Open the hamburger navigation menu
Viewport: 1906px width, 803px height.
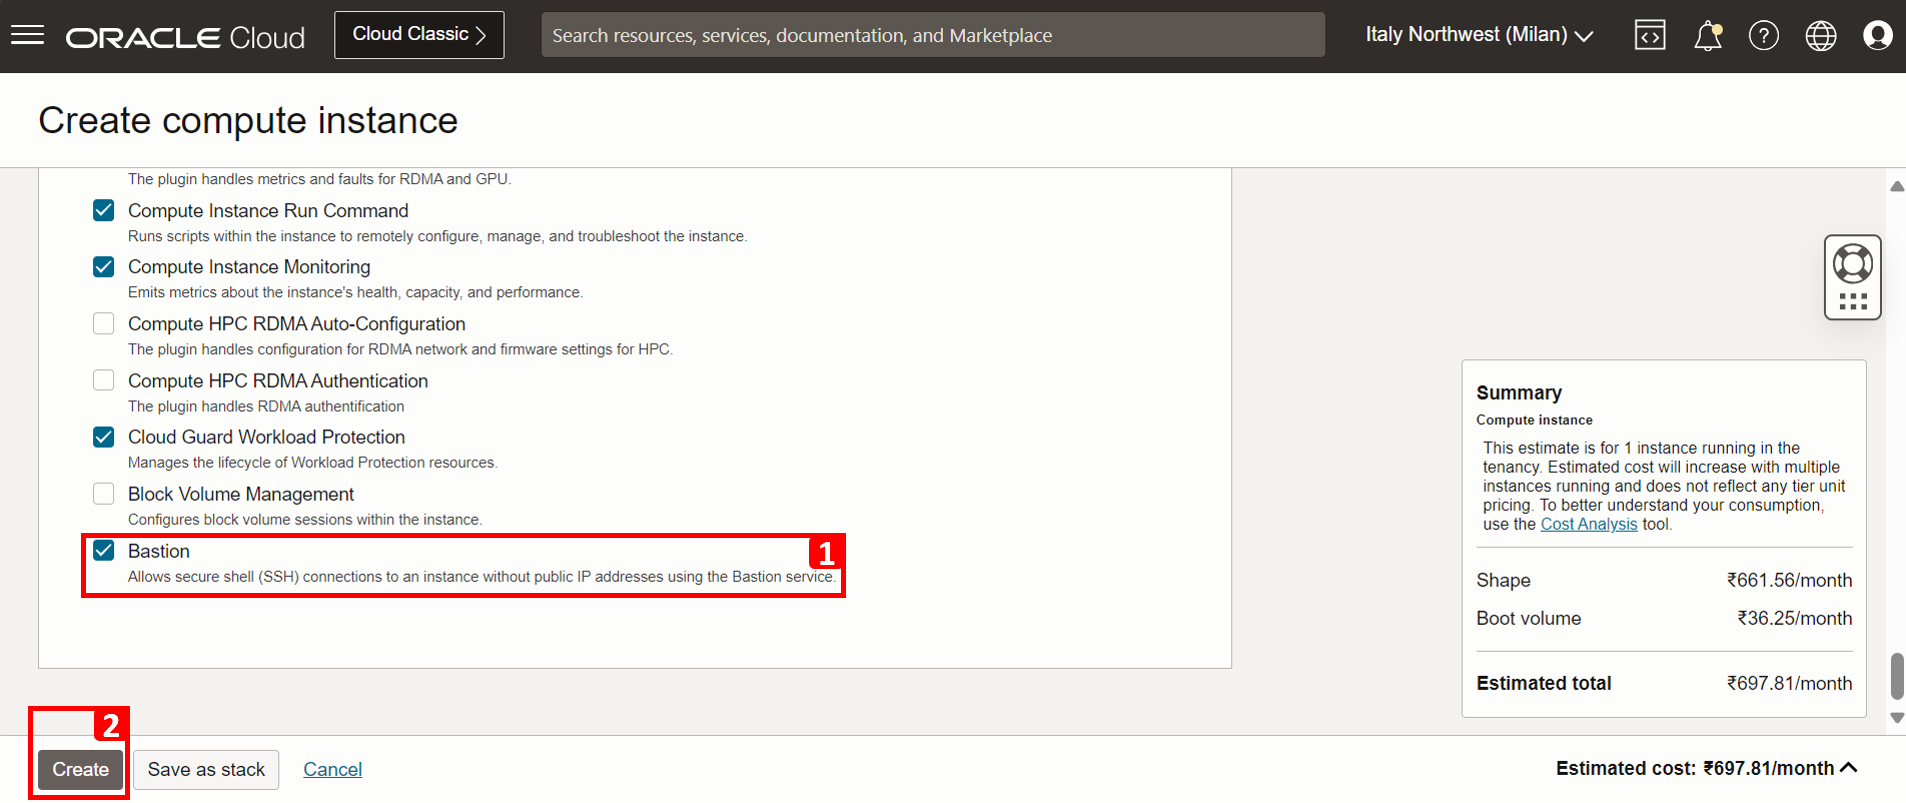(27, 36)
